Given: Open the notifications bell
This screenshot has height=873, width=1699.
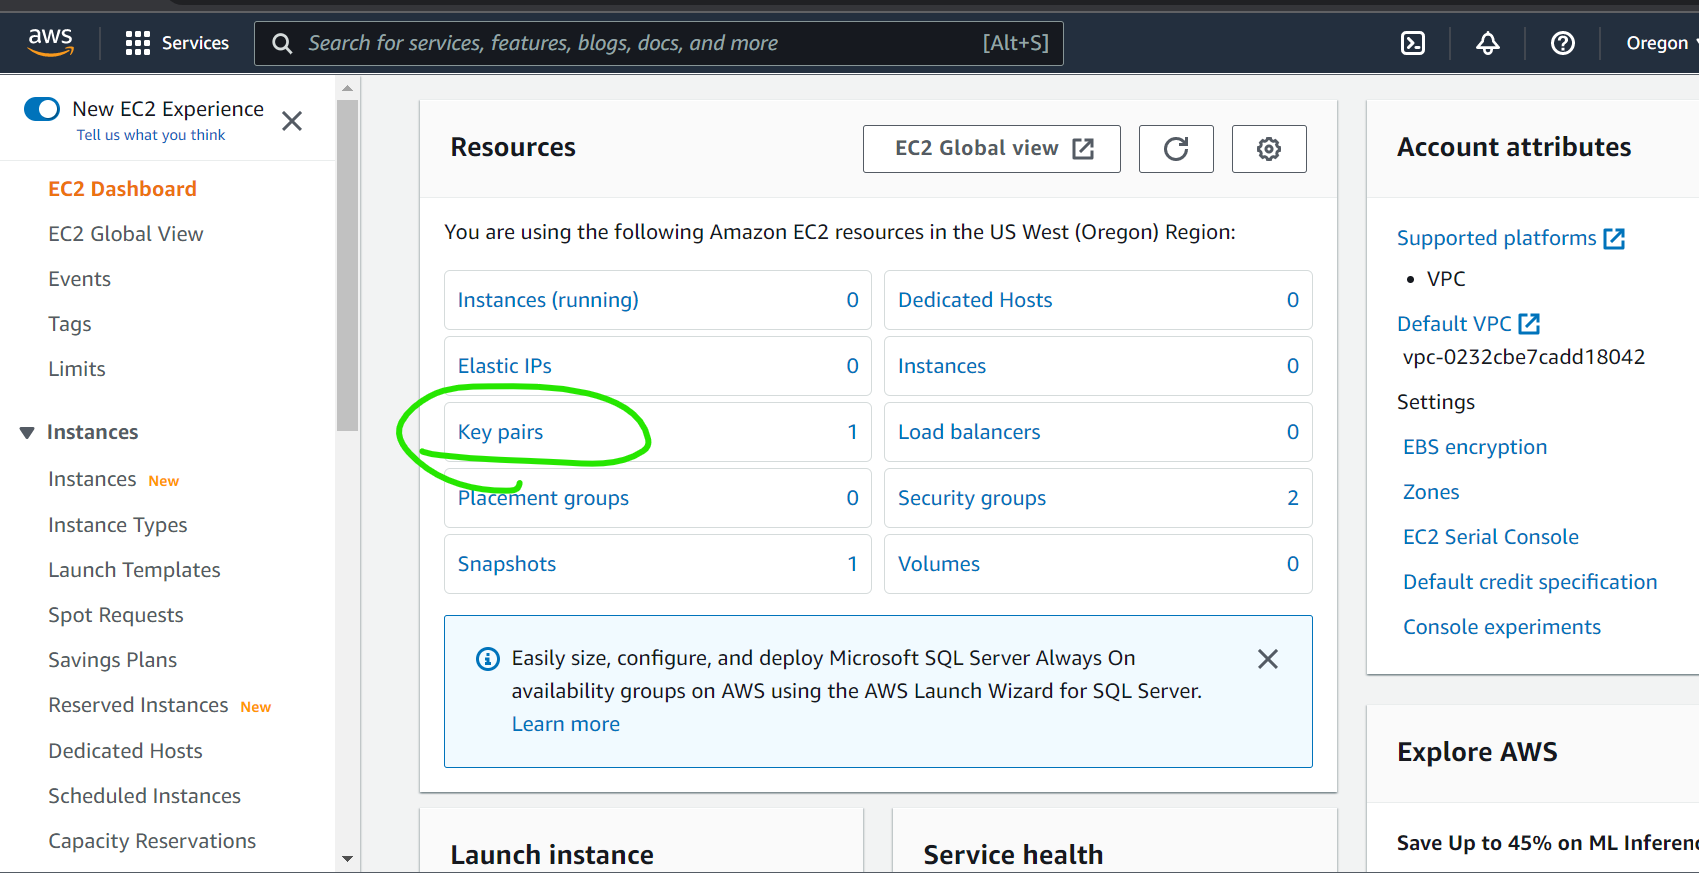Looking at the screenshot, I should tap(1488, 43).
